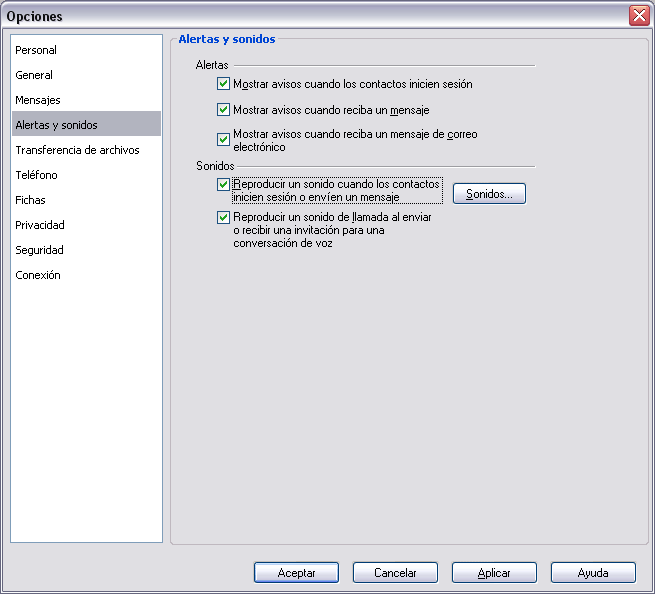Toggle alerts when receiving a message

[223, 110]
